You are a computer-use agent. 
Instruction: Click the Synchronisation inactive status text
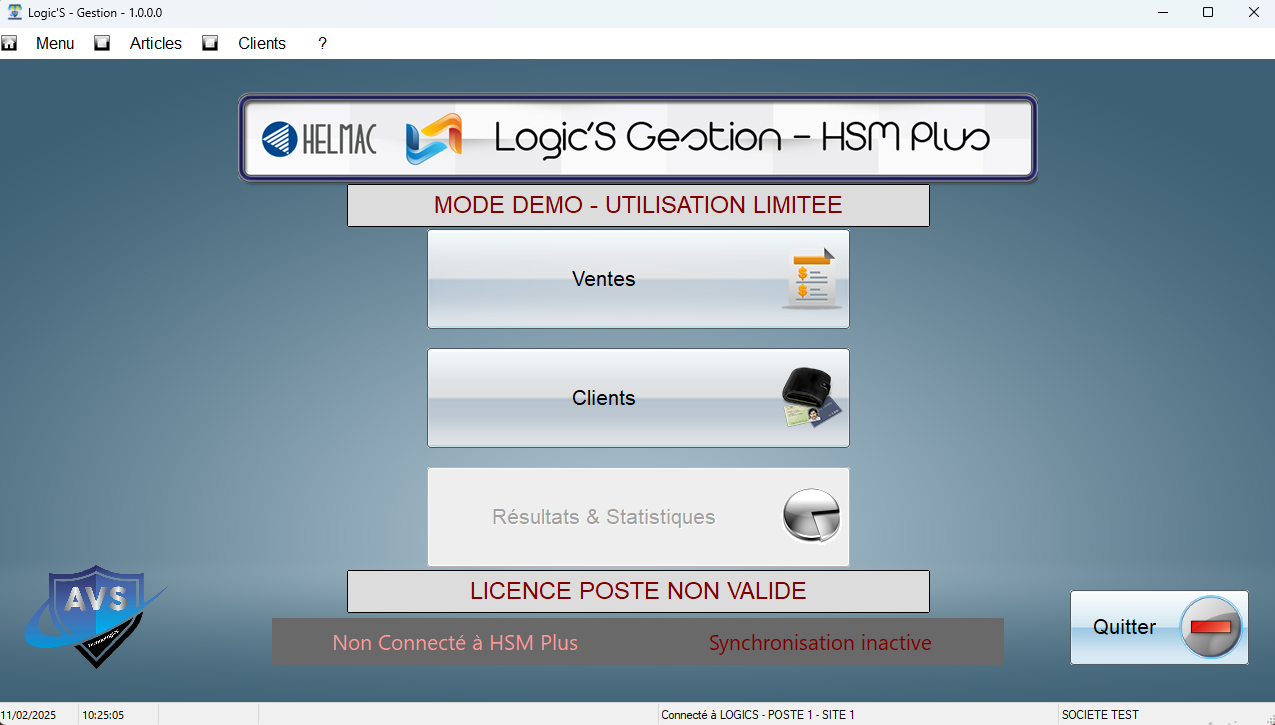tap(820, 643)
